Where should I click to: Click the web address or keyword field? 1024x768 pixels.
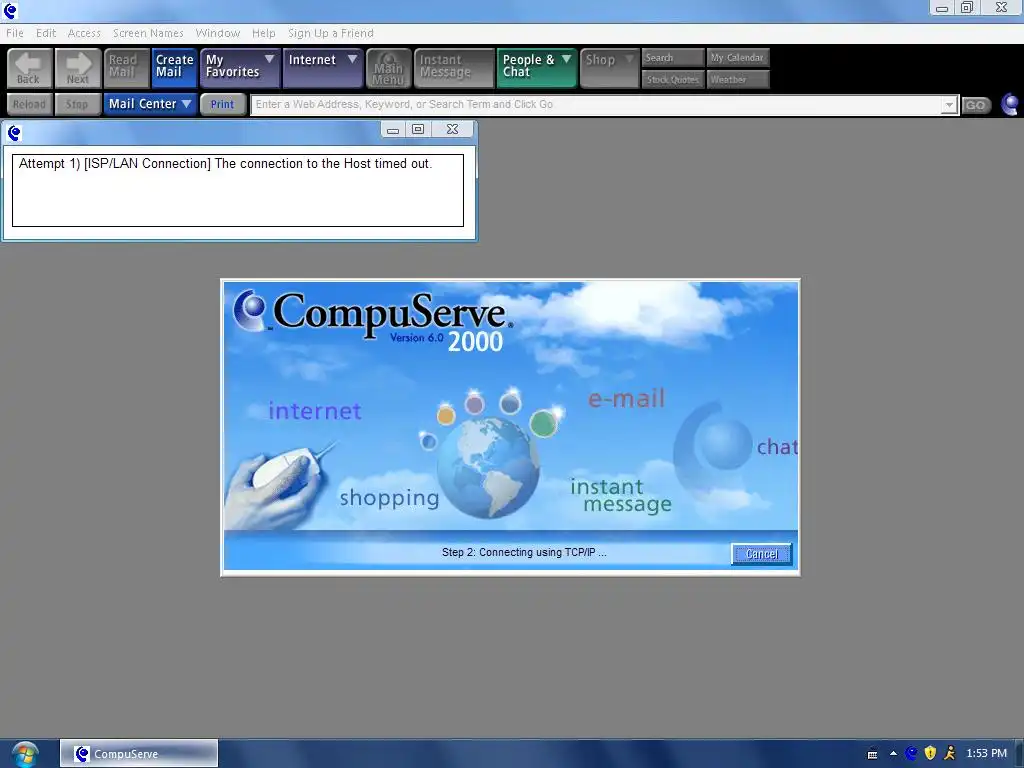coord(596,104)
